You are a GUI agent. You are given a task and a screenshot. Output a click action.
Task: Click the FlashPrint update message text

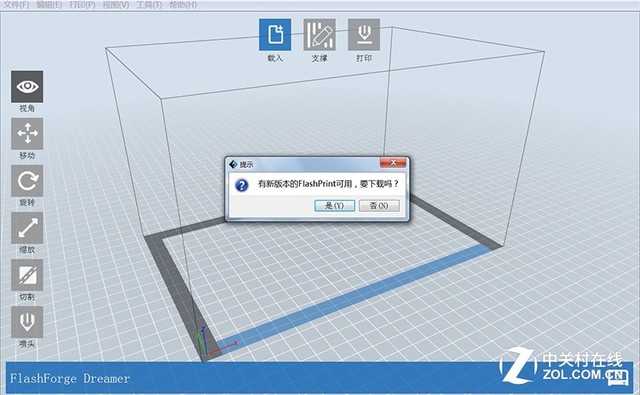click(x=328, y=184)
